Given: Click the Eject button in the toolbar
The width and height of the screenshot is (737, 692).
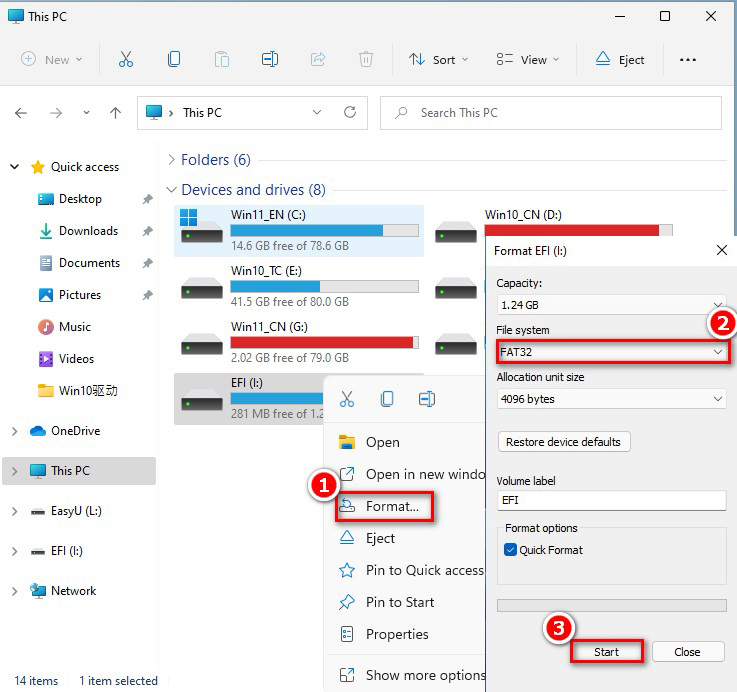Looking at the screenshot, I should click(619, 60).
